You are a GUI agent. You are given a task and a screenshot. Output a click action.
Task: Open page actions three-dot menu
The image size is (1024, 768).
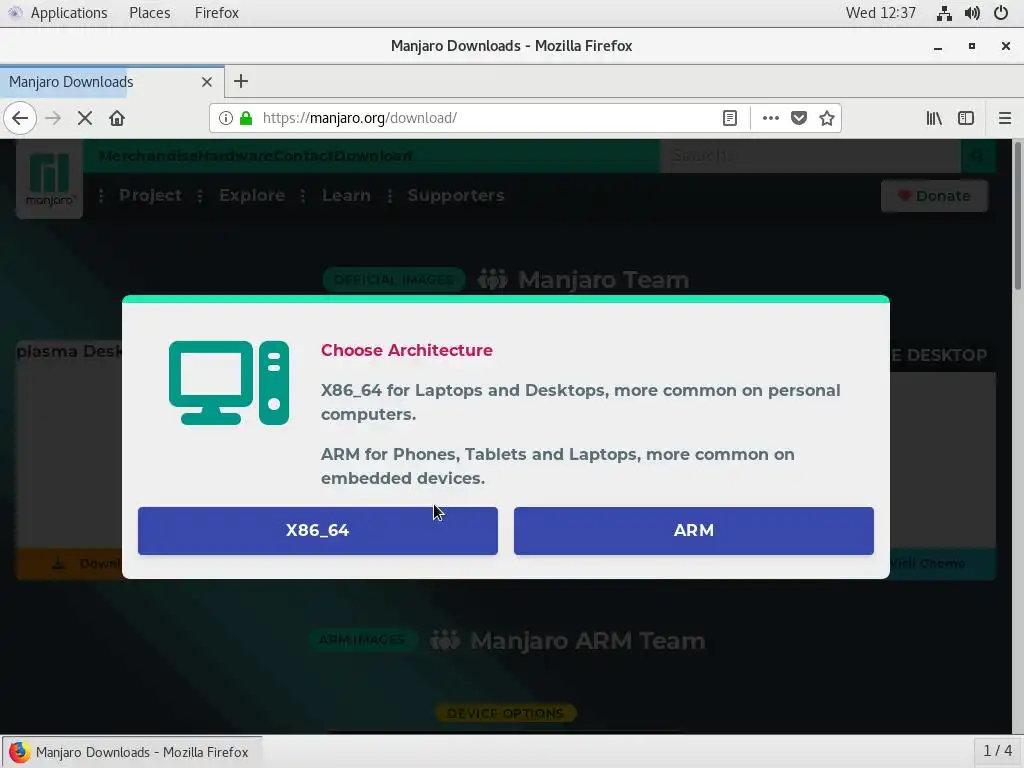(771, 118)
